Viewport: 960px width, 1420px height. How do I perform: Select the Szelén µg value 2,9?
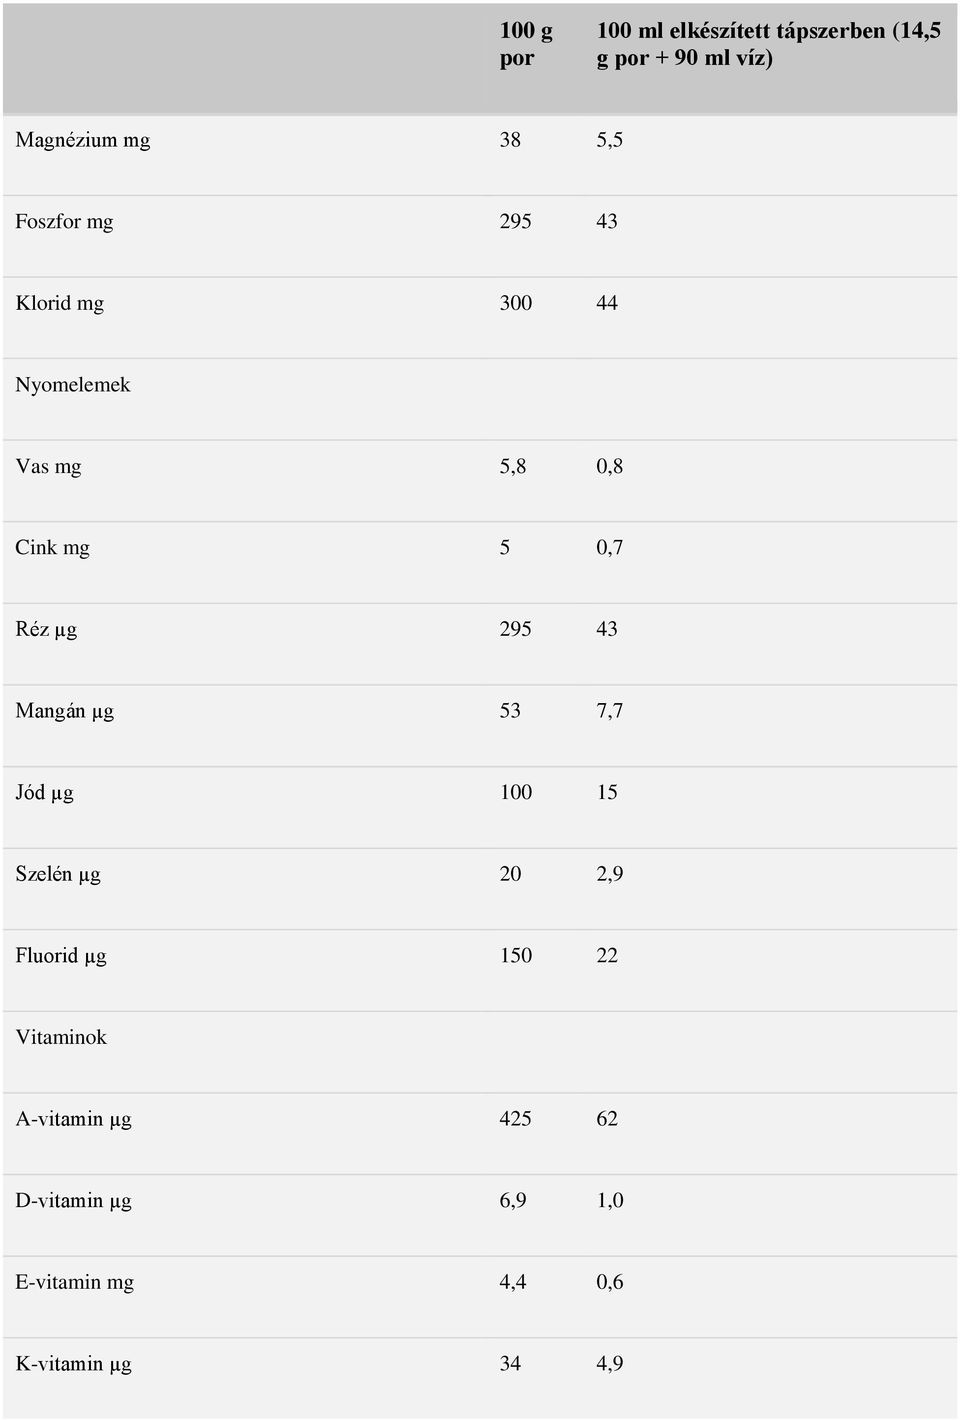610,874
